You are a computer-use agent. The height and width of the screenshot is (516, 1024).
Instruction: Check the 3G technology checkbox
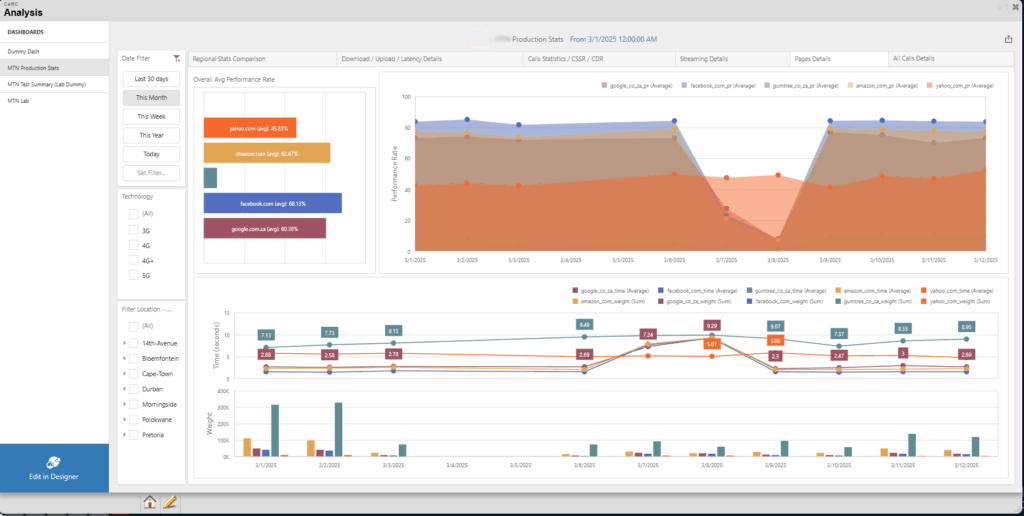click(134, 229)
